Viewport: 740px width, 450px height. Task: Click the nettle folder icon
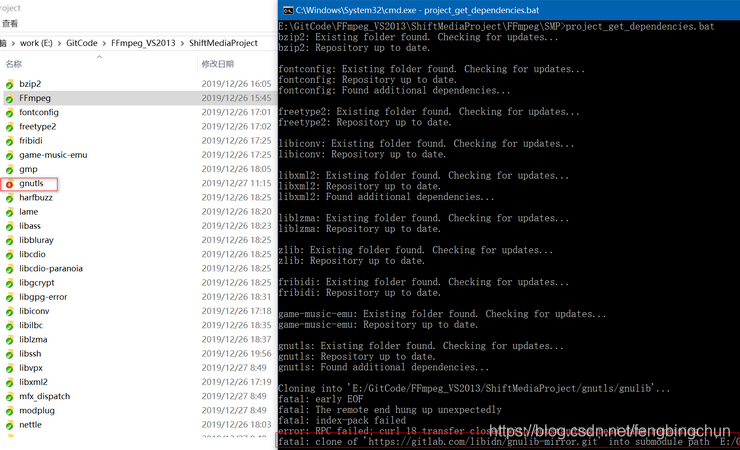coord(9,425)
